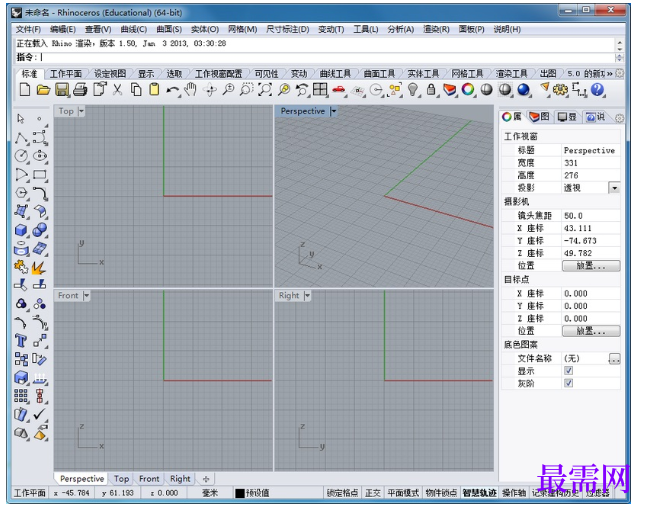Open the Print icon in toolbar

(x=80, y=90)
